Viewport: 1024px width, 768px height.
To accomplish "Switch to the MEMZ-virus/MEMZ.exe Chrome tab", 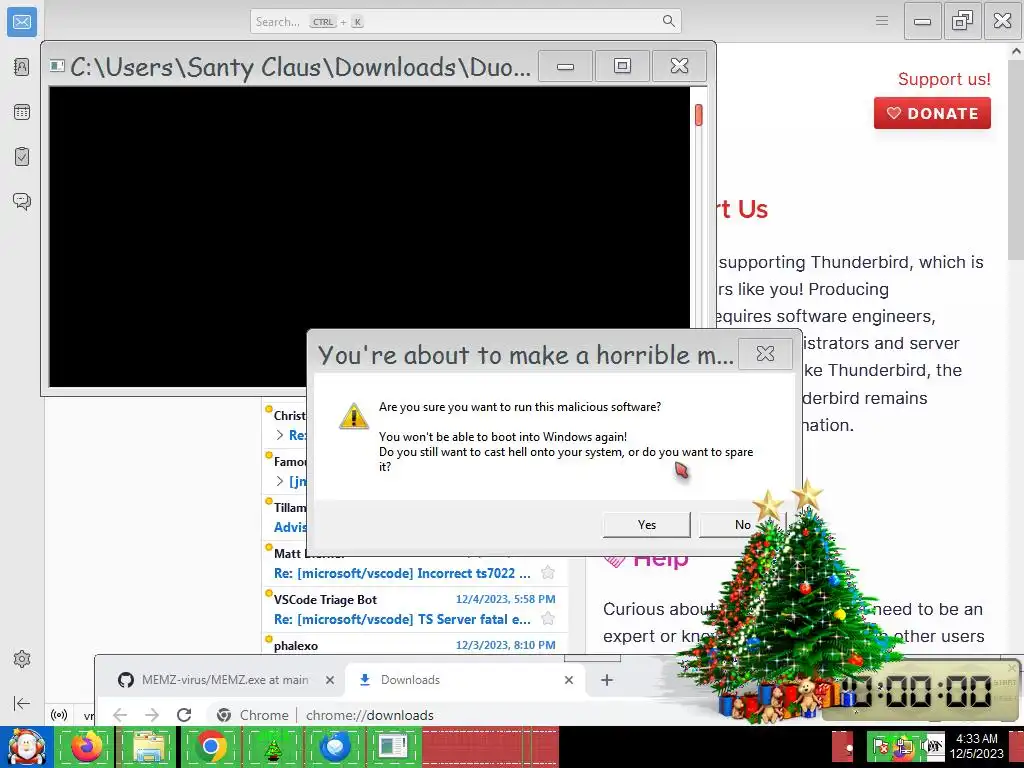I will (225, 680).
